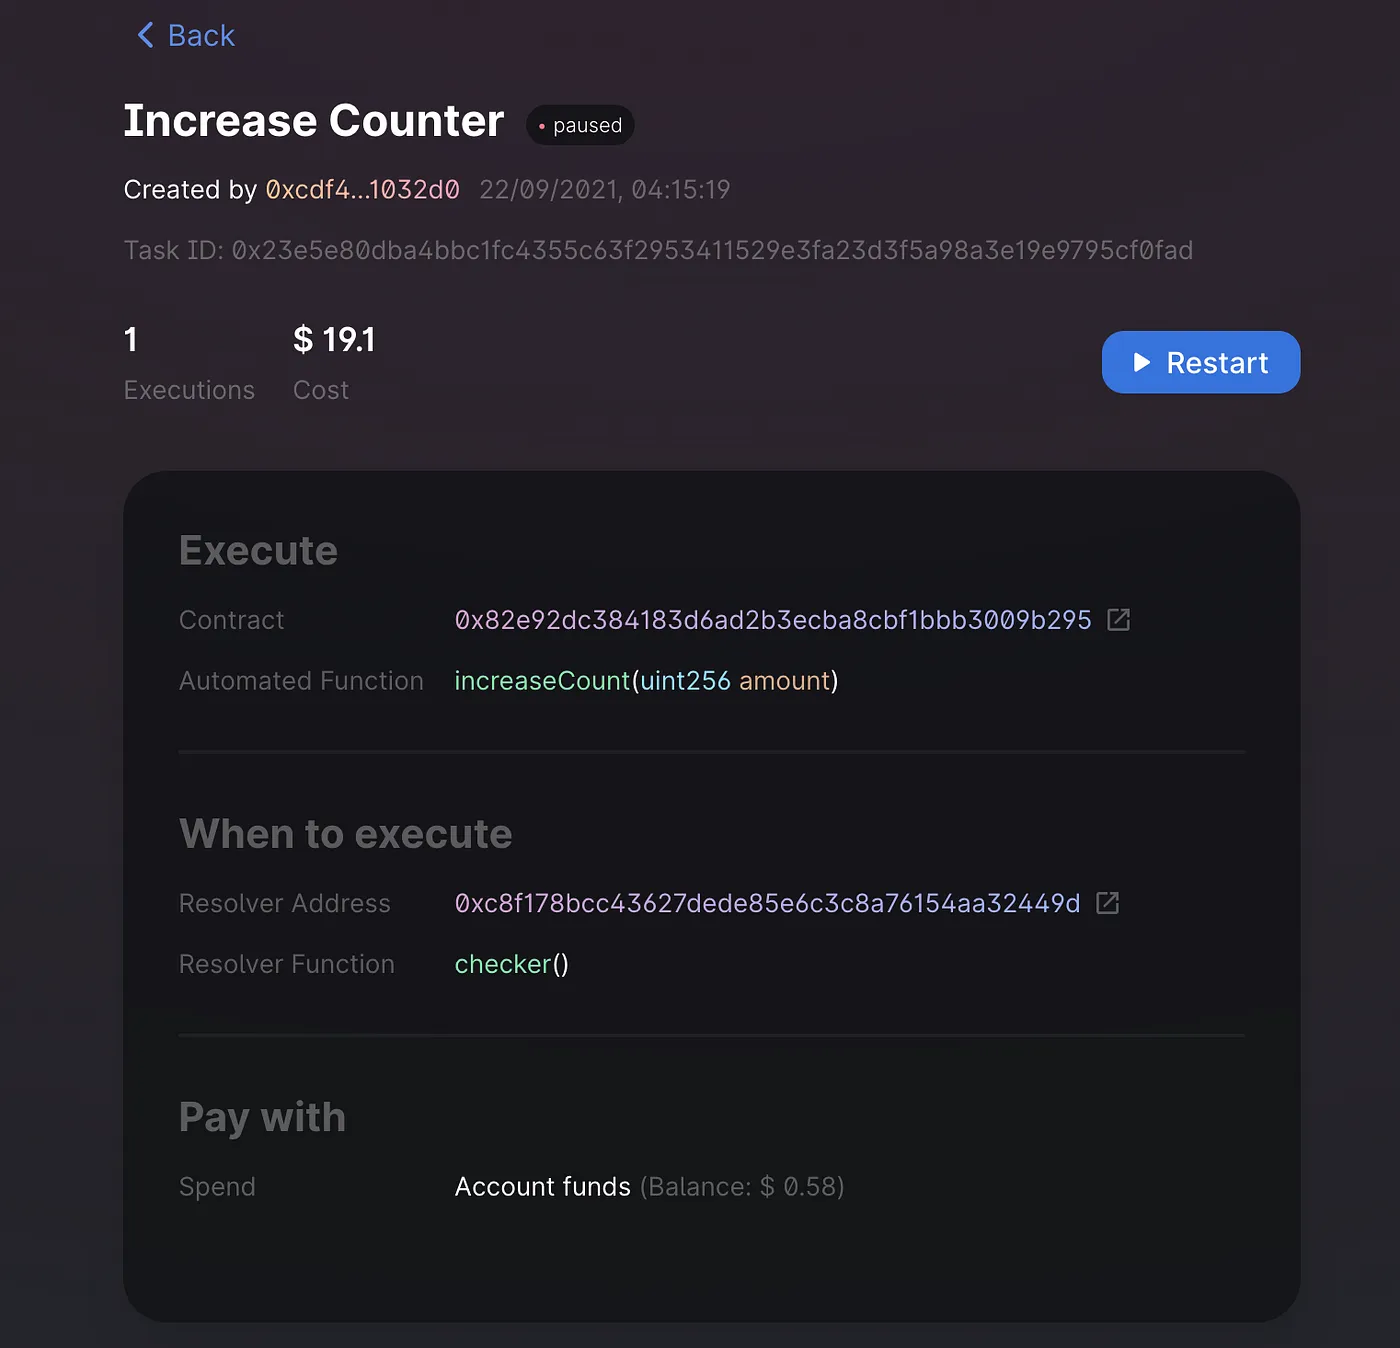
Task: Click the resolver address 0xc8f178bc...
Action: click(767, 903)
